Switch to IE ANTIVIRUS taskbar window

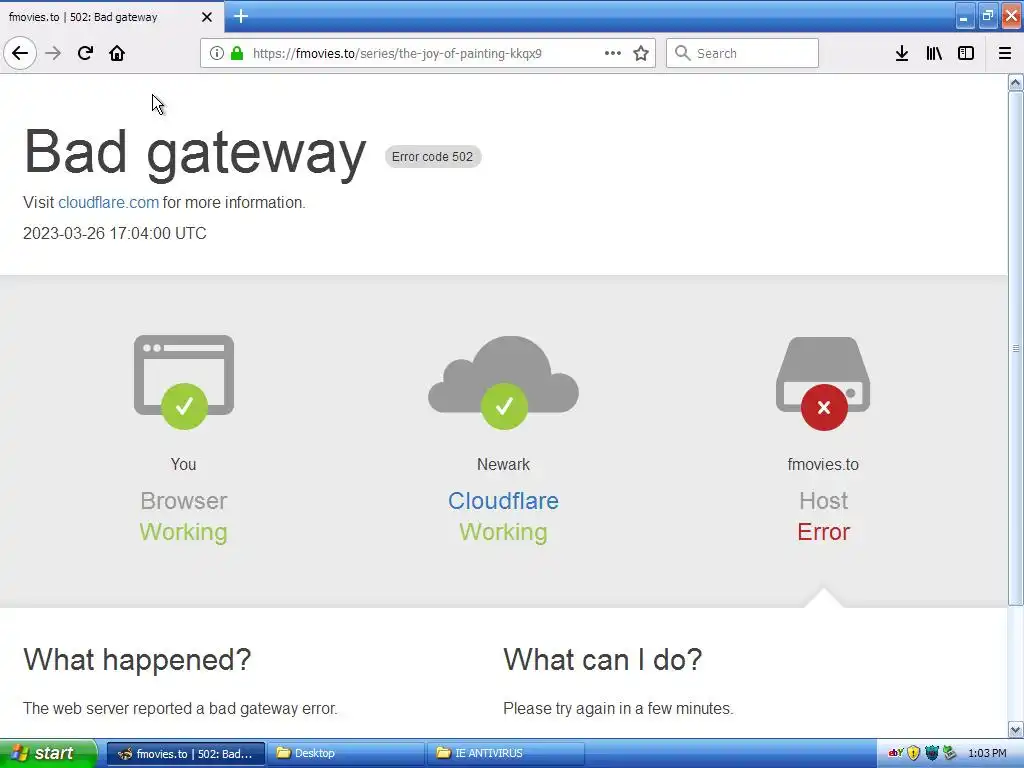tap(505, 753)
